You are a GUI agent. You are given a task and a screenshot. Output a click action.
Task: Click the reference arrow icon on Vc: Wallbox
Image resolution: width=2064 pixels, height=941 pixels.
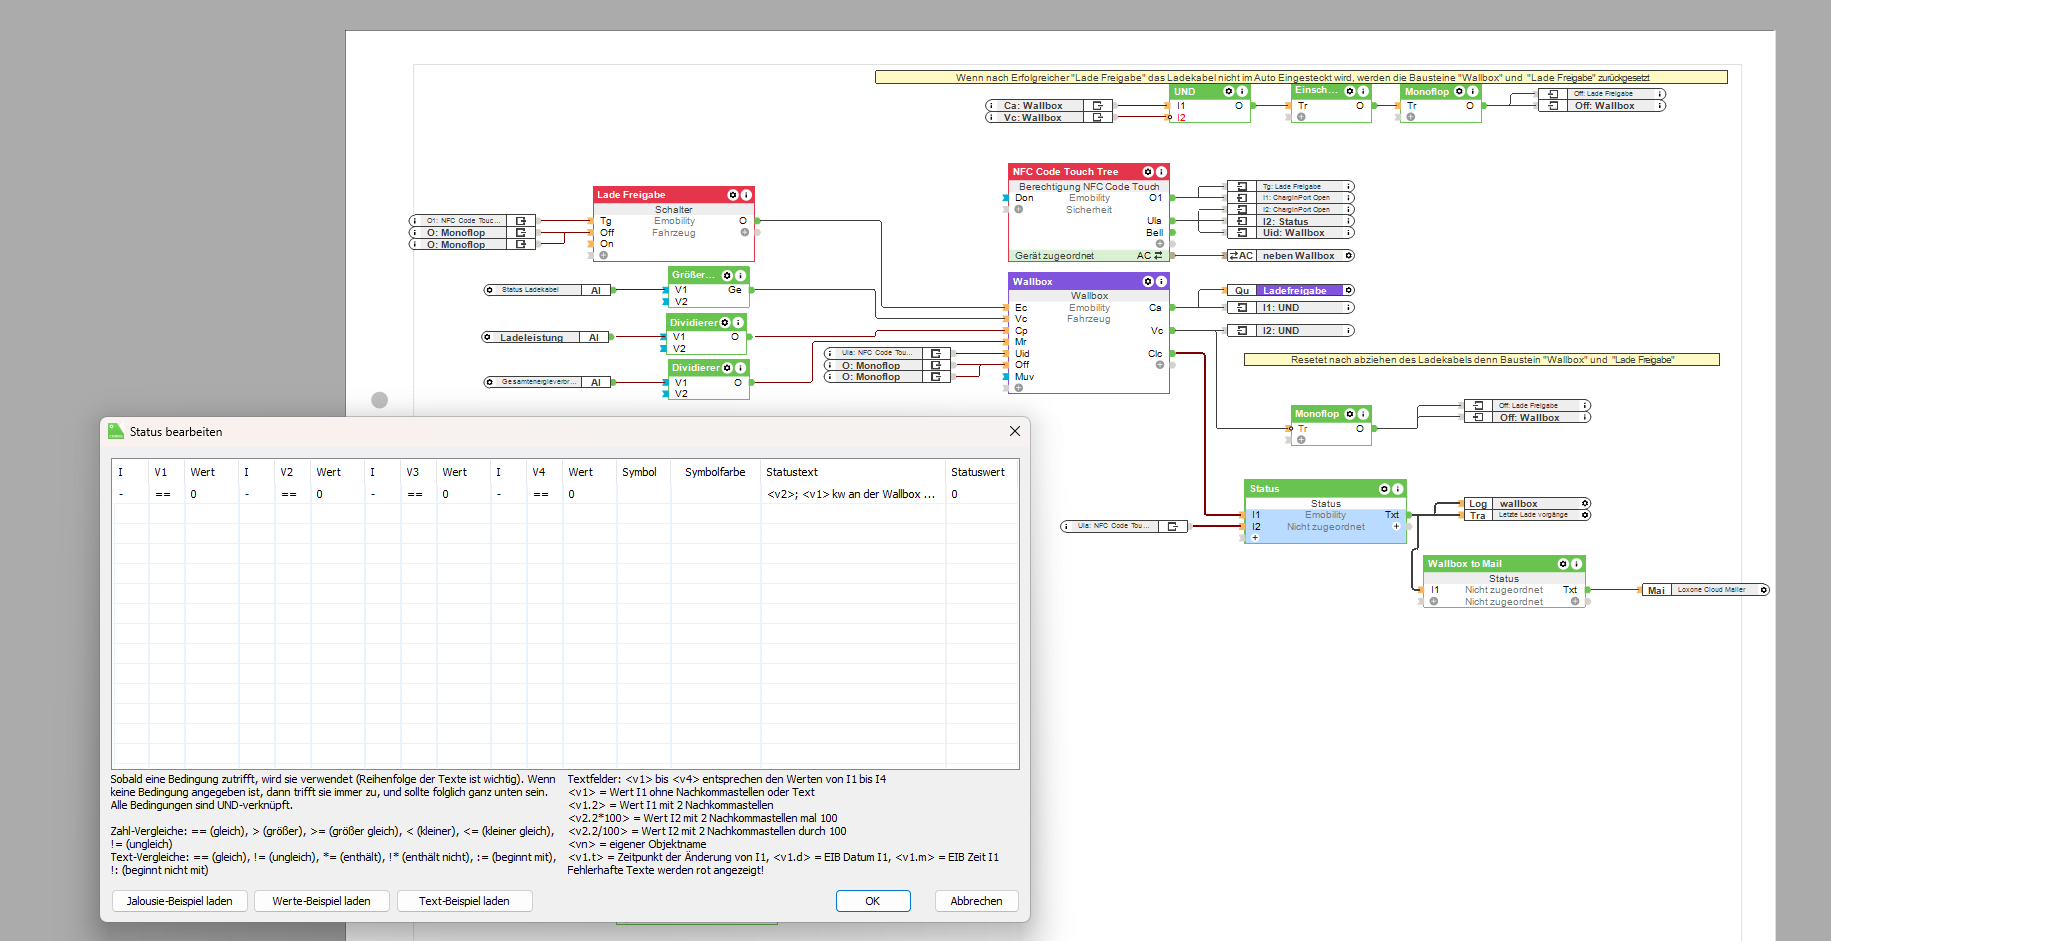tap(1097, 118)
